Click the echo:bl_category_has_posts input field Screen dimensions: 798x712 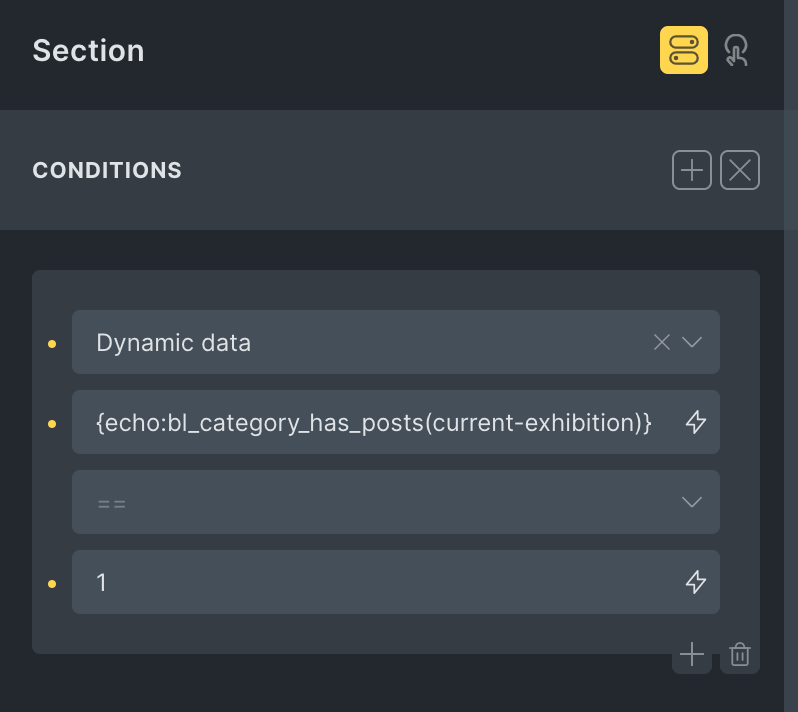(374, 422)
